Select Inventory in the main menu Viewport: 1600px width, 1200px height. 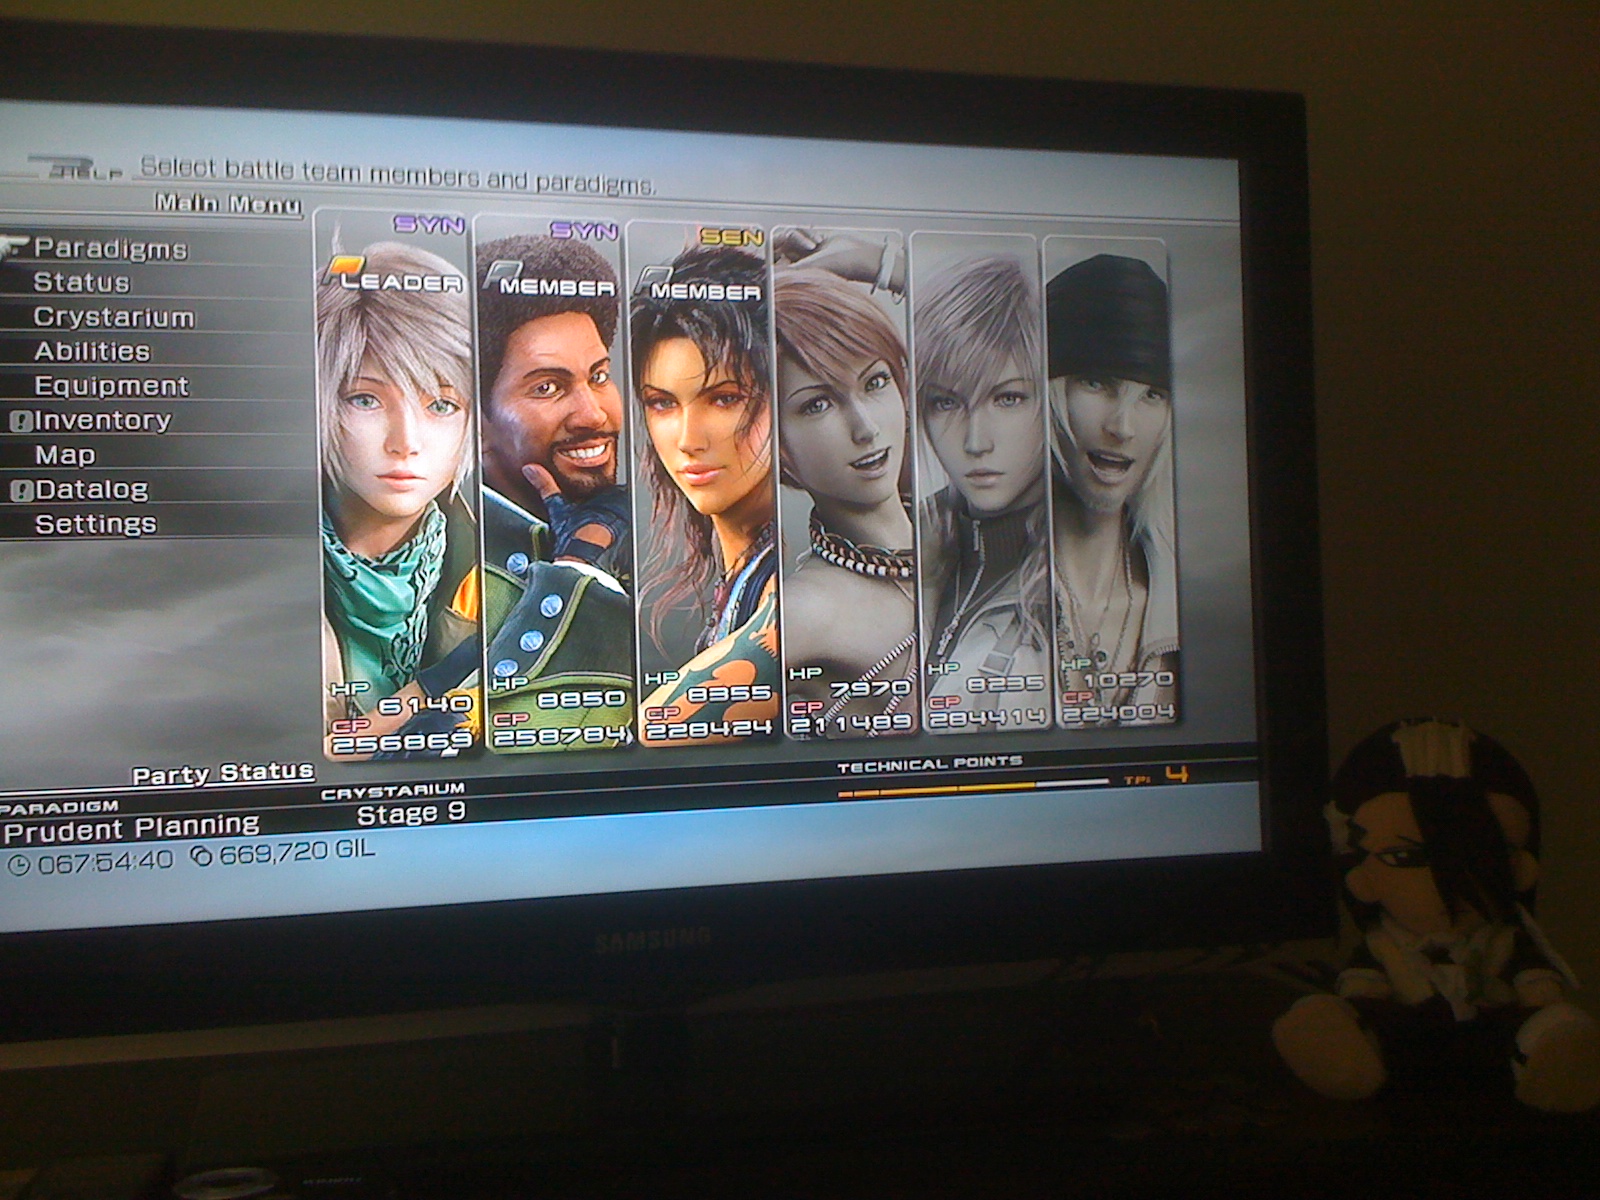[103, 420]
